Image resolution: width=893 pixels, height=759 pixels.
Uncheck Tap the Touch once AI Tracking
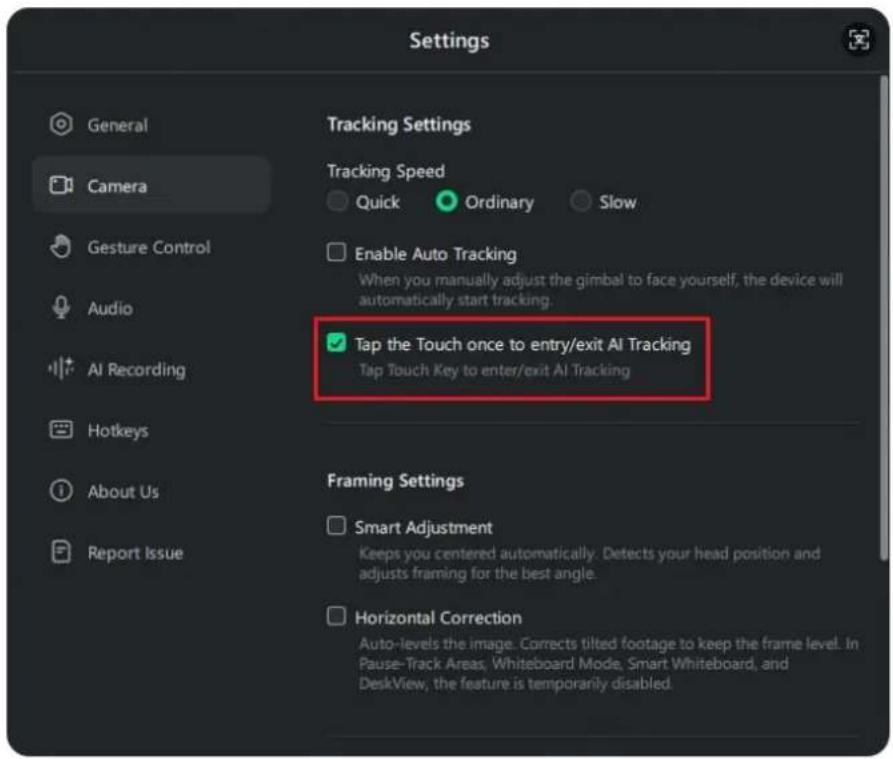pos(336,343)
